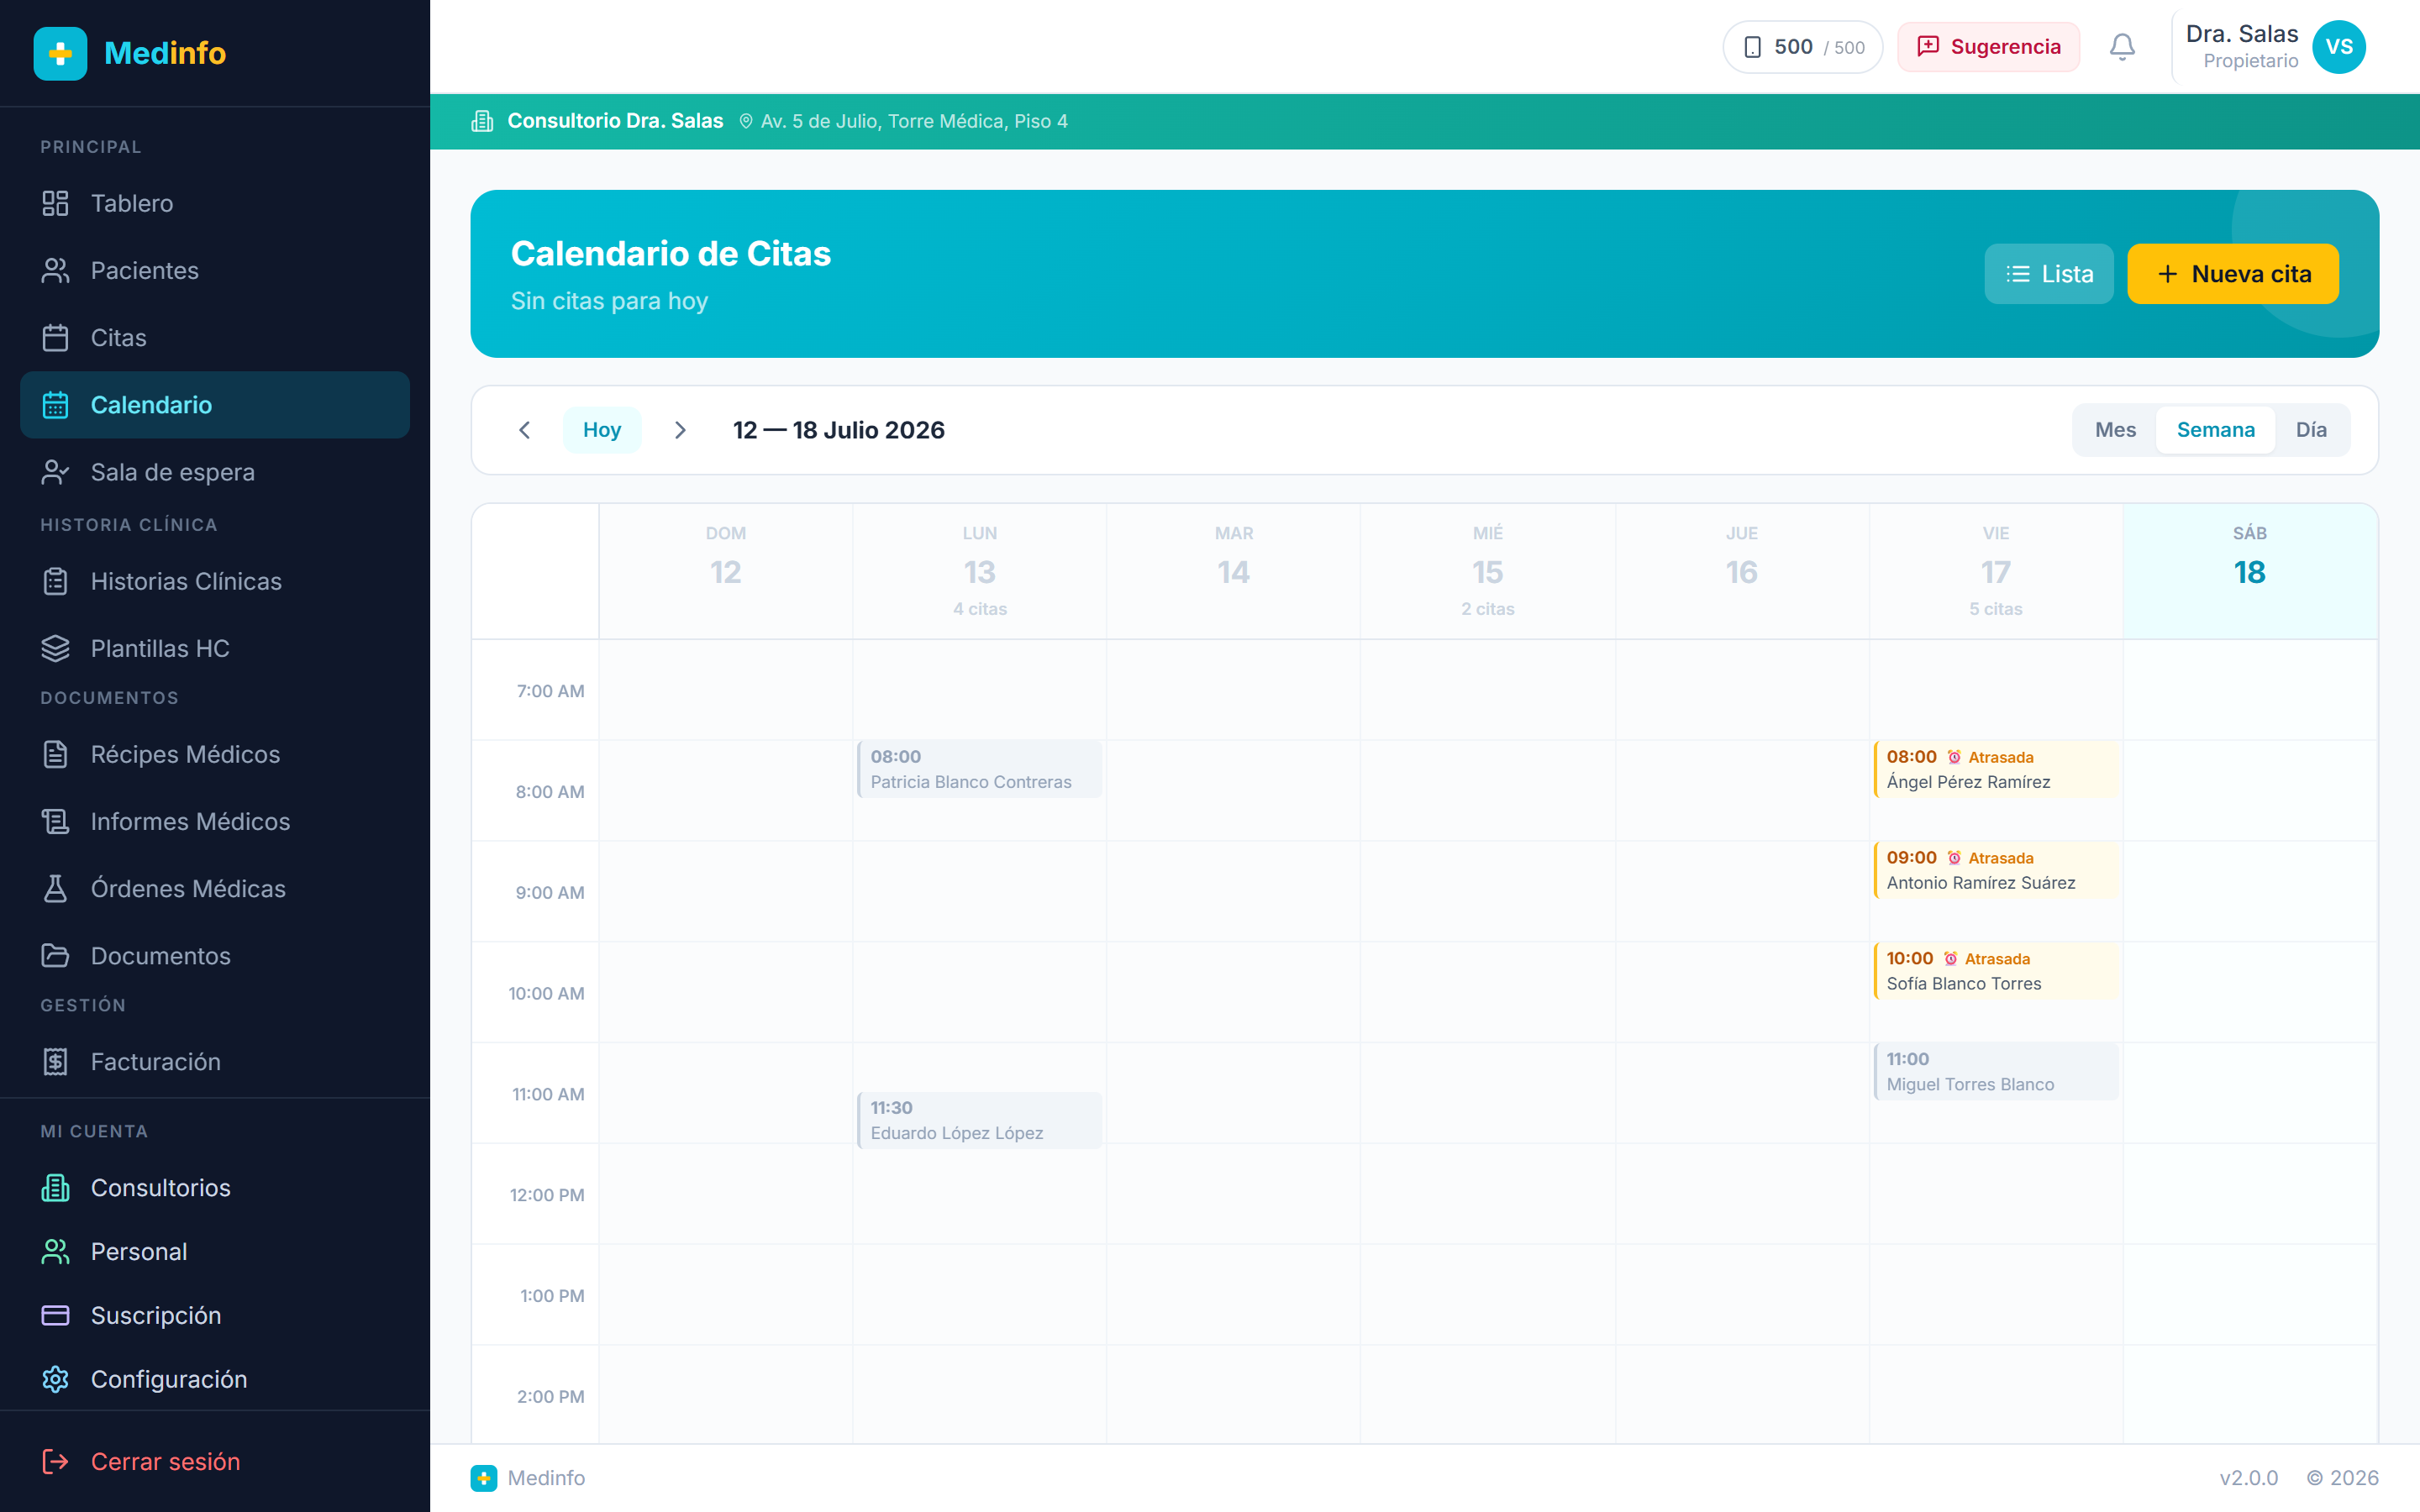Select SÁB 18 day header
This screenshot has width=2420, height=1512.
pos(2250,571)
